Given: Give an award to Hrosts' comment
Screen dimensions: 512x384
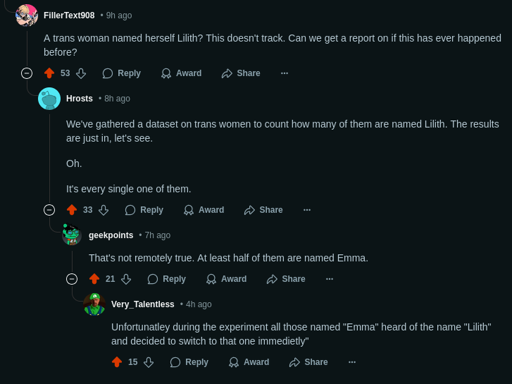Looking at the screenshot, I should pos(204,210).
